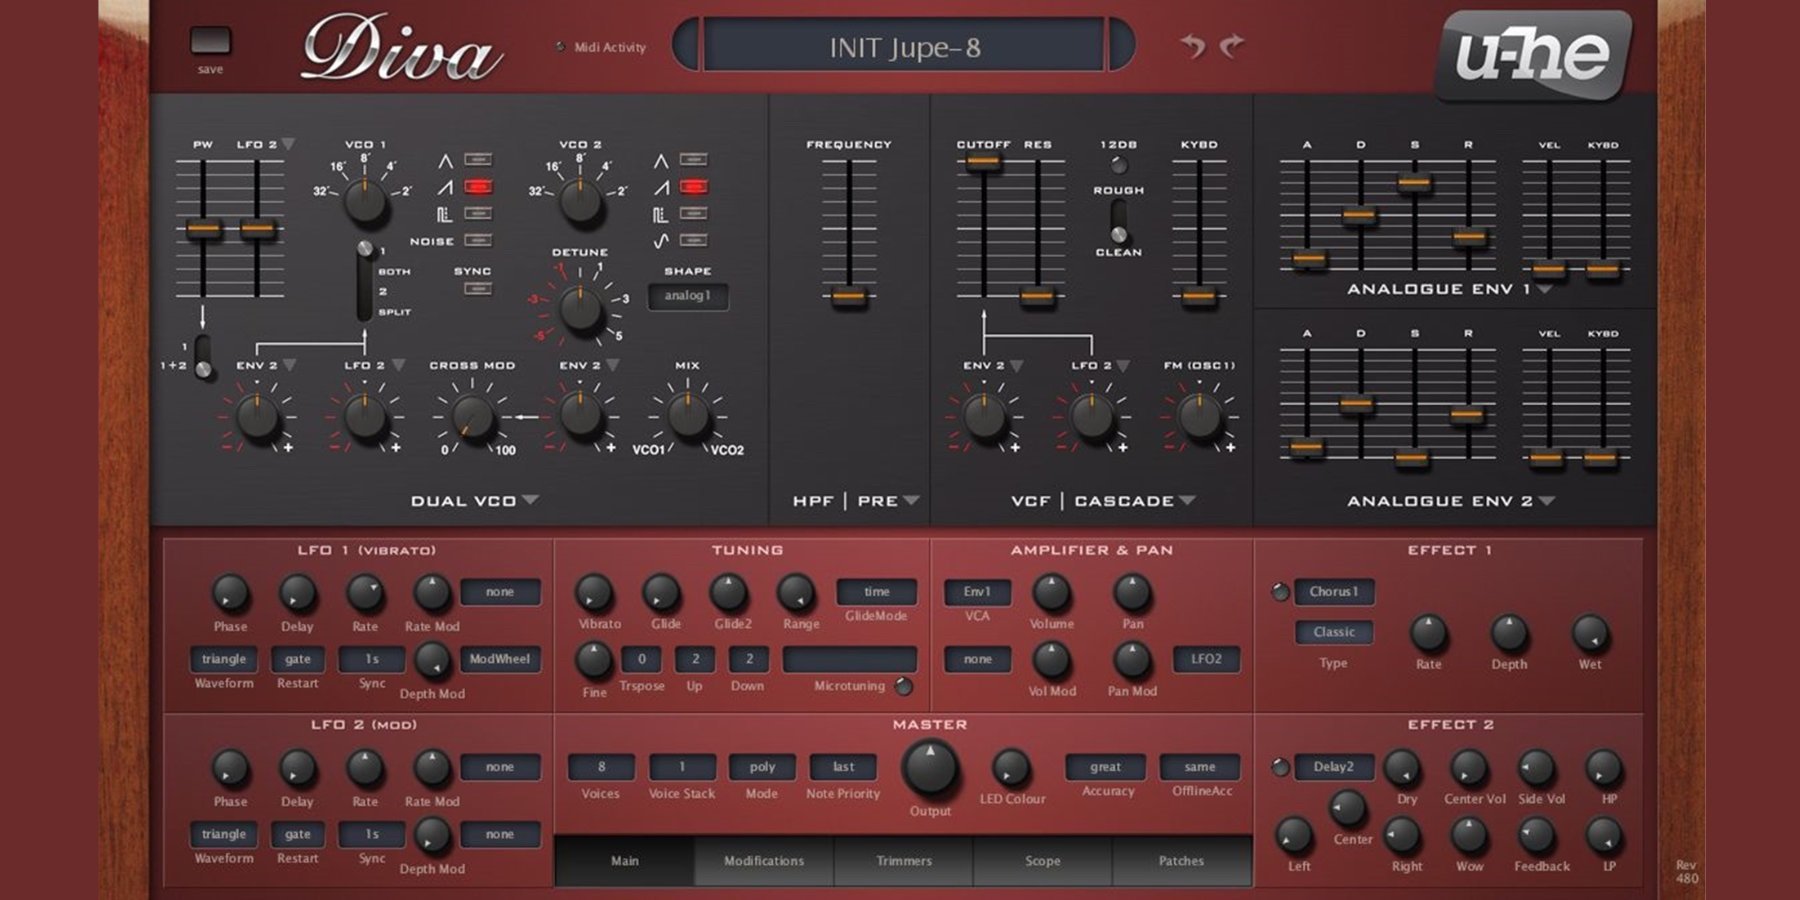Flip the 1 / 1+2 PW target switch

(x=203, y=357)
